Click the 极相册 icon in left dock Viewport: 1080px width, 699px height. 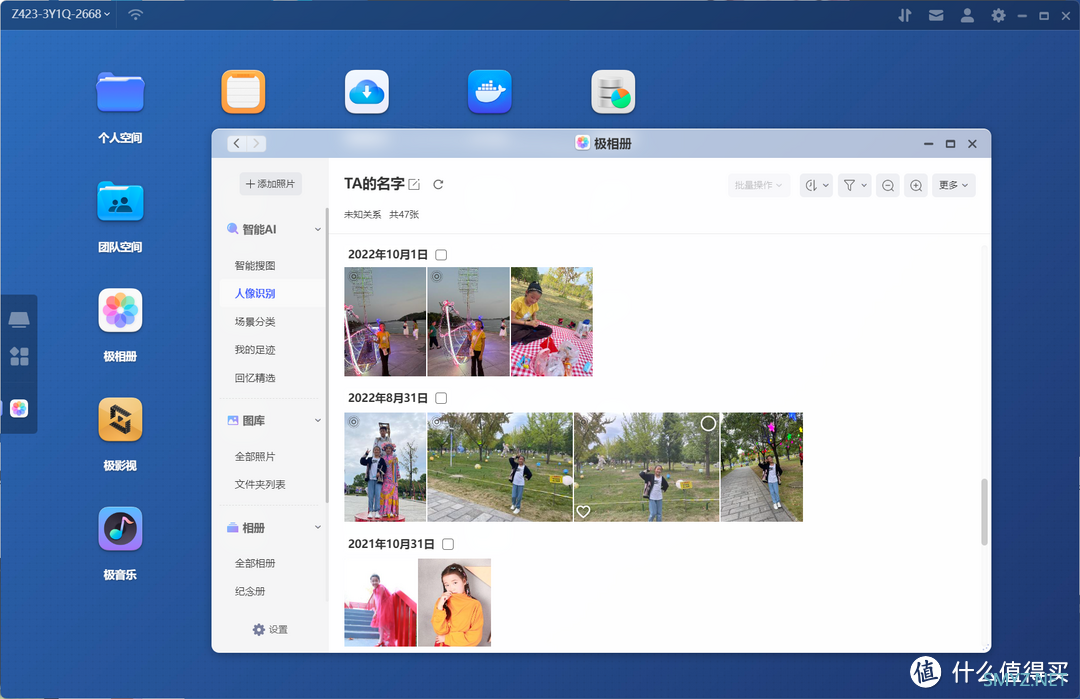19,408
